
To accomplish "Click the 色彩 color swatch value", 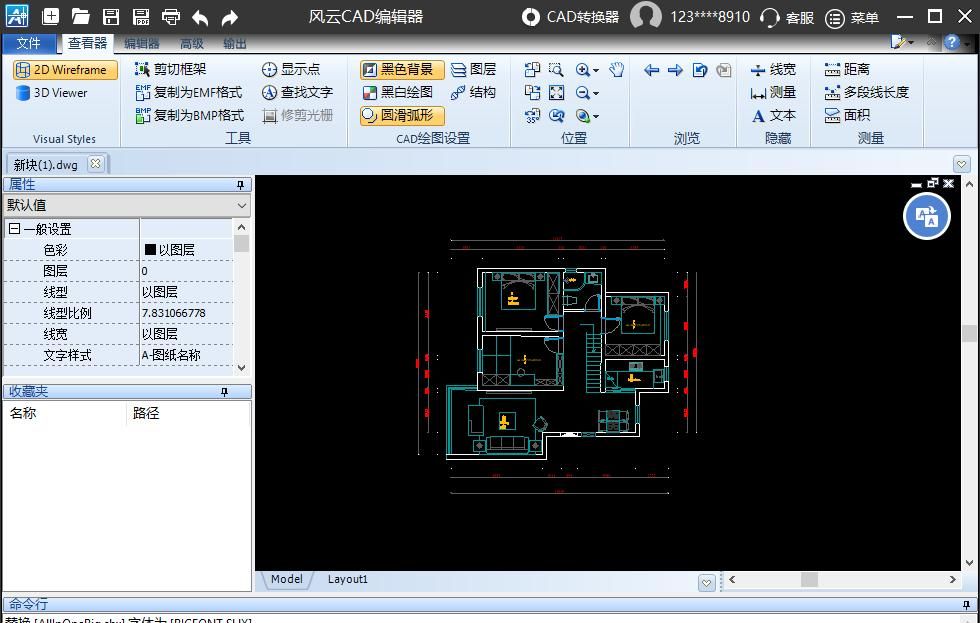I will click(x=151, y=250).
